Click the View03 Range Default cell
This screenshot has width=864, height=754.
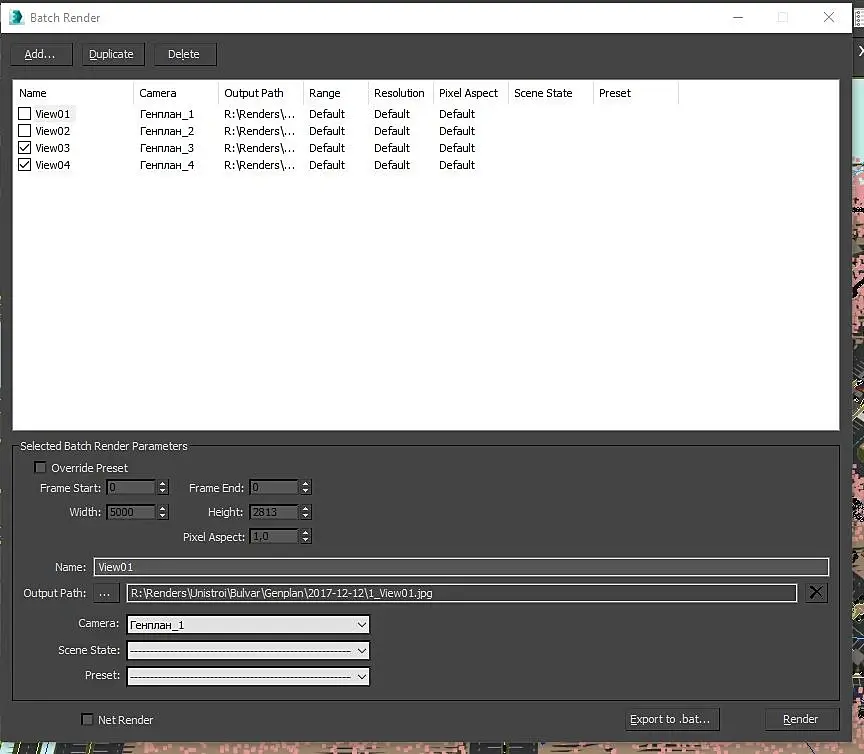click(327, 148)
